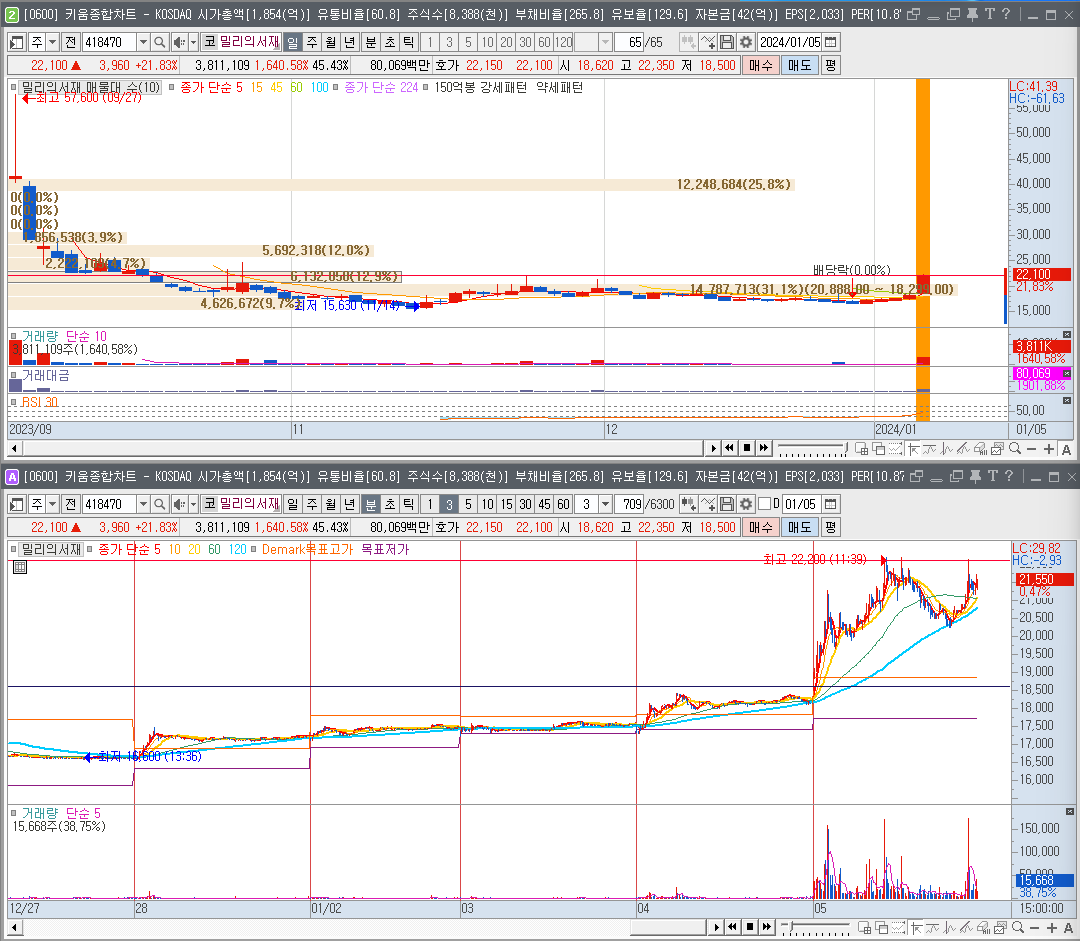Click the left scroll arrow below the top chart

point(14,449)
